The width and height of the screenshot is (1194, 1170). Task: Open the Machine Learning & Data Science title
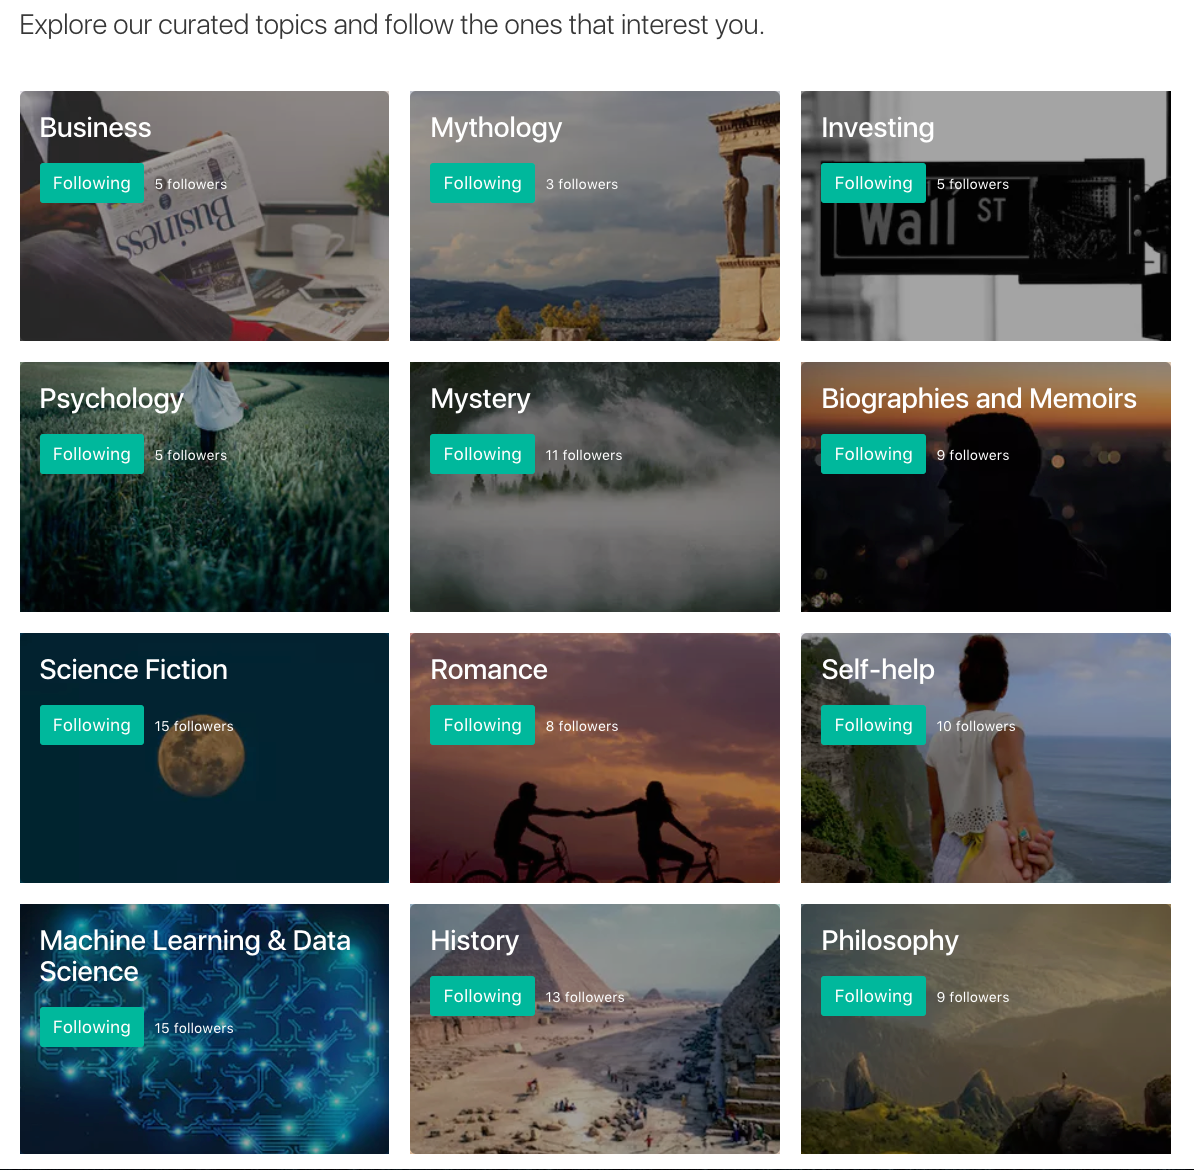(x=195, y=956)
